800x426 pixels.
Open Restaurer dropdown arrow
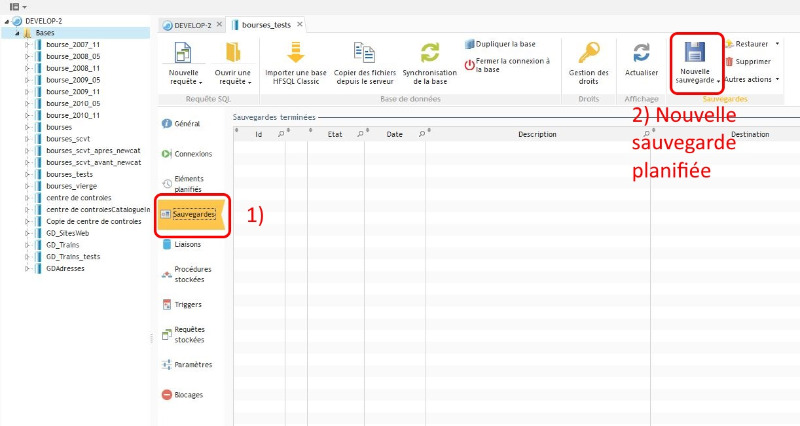coord(777,44)
